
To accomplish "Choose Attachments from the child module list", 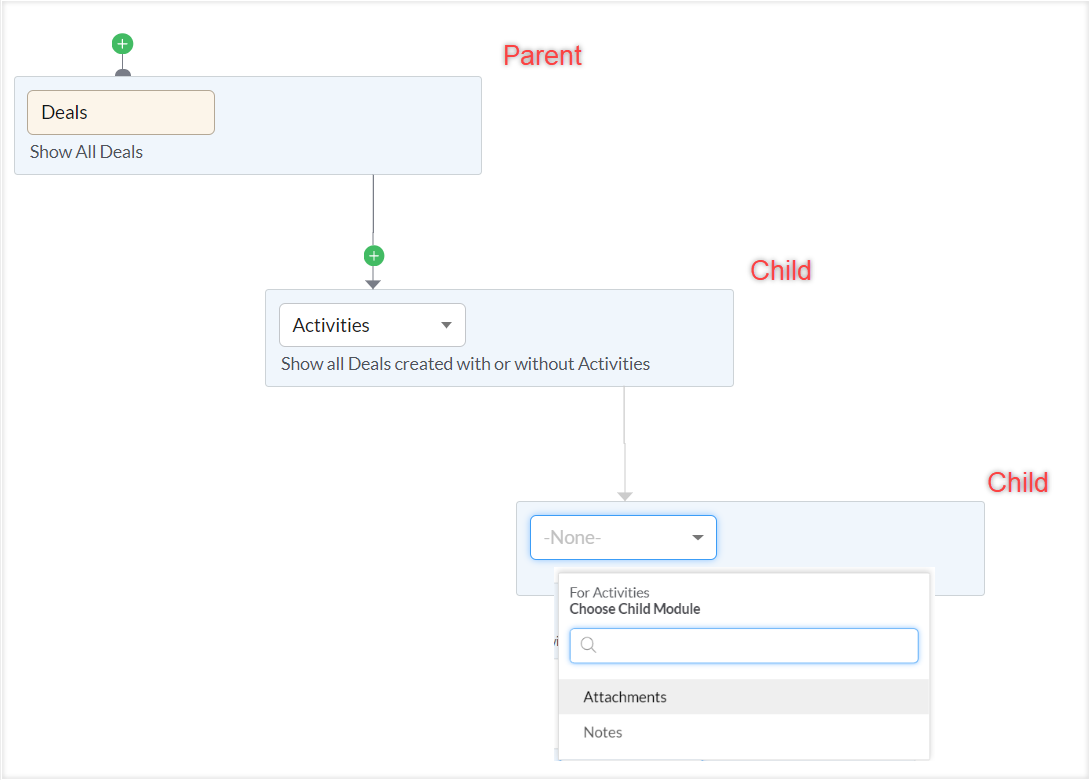I will coord(625,697).
